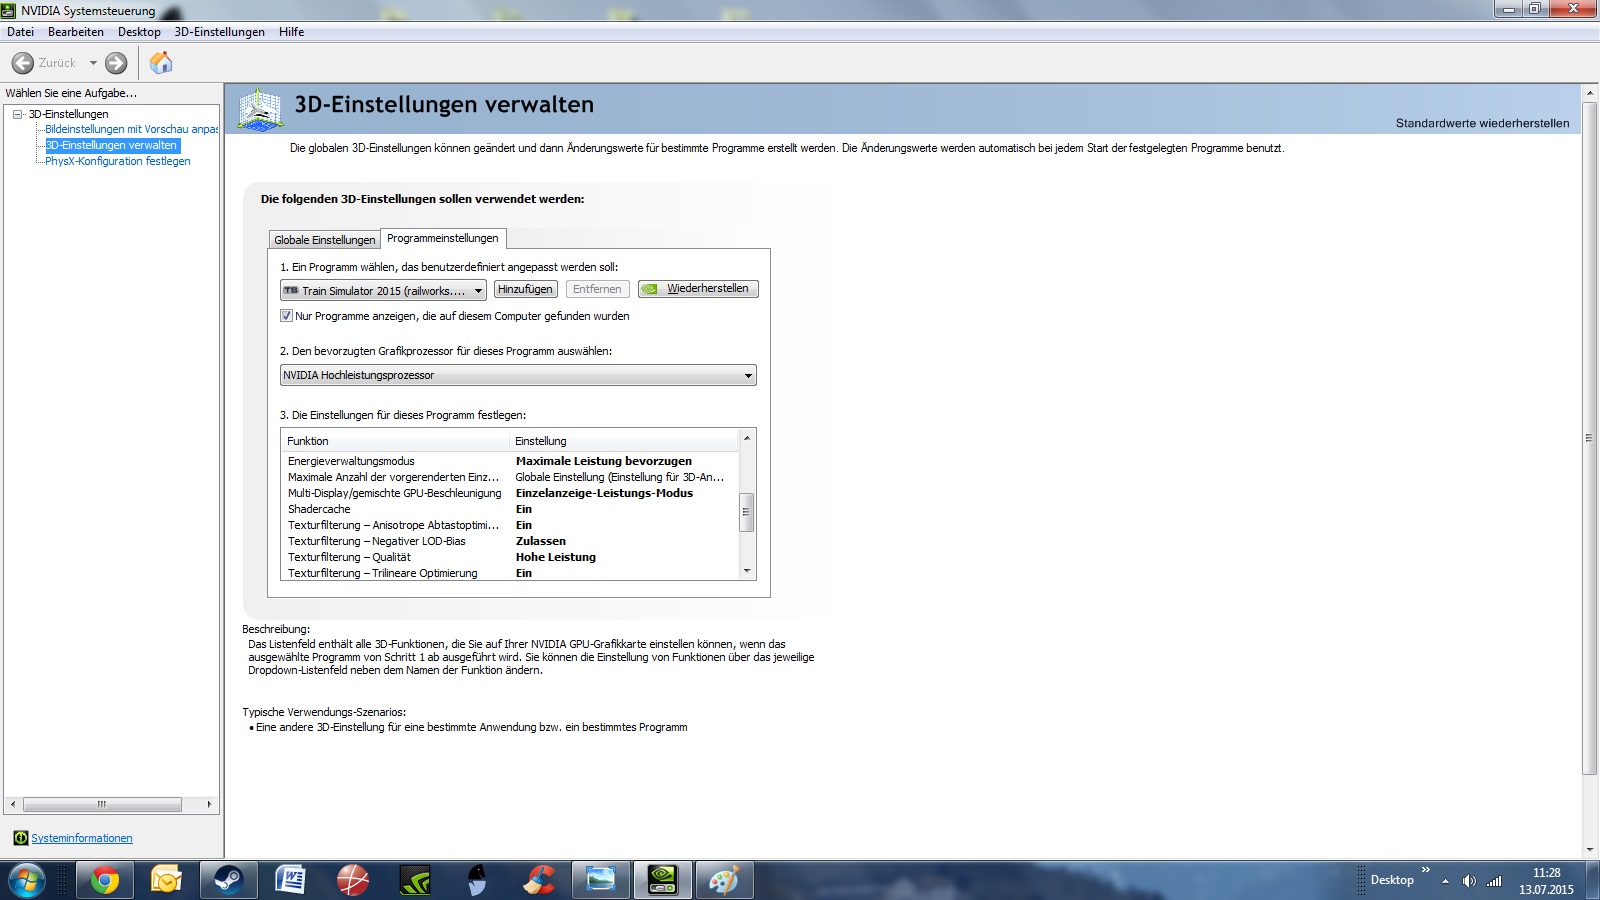Click the 3D settings header icon
The width and height of the screenshot is (1600, 900).
(x=260, y=109)
